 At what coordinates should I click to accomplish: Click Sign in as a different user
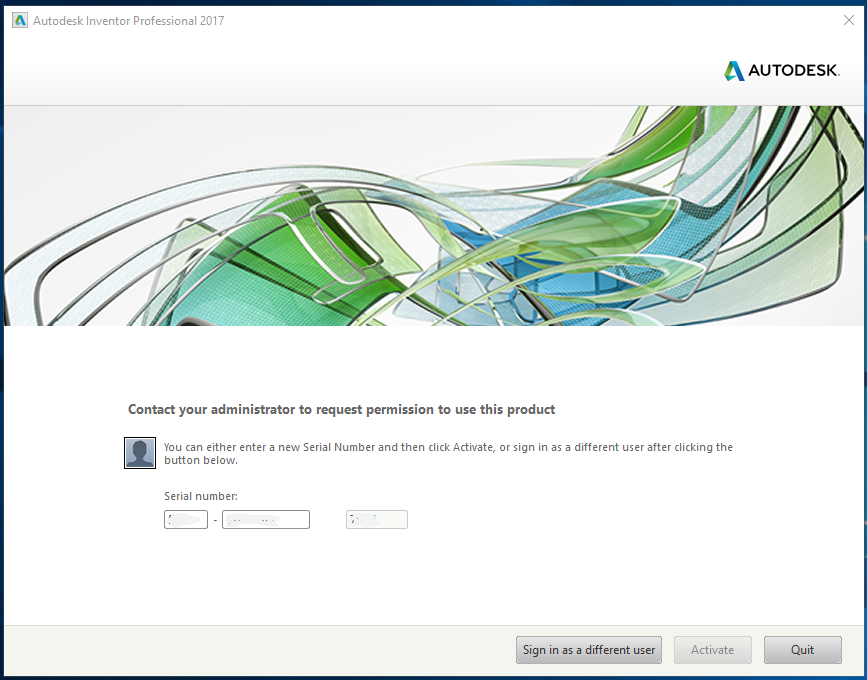[x=589, y=650]
